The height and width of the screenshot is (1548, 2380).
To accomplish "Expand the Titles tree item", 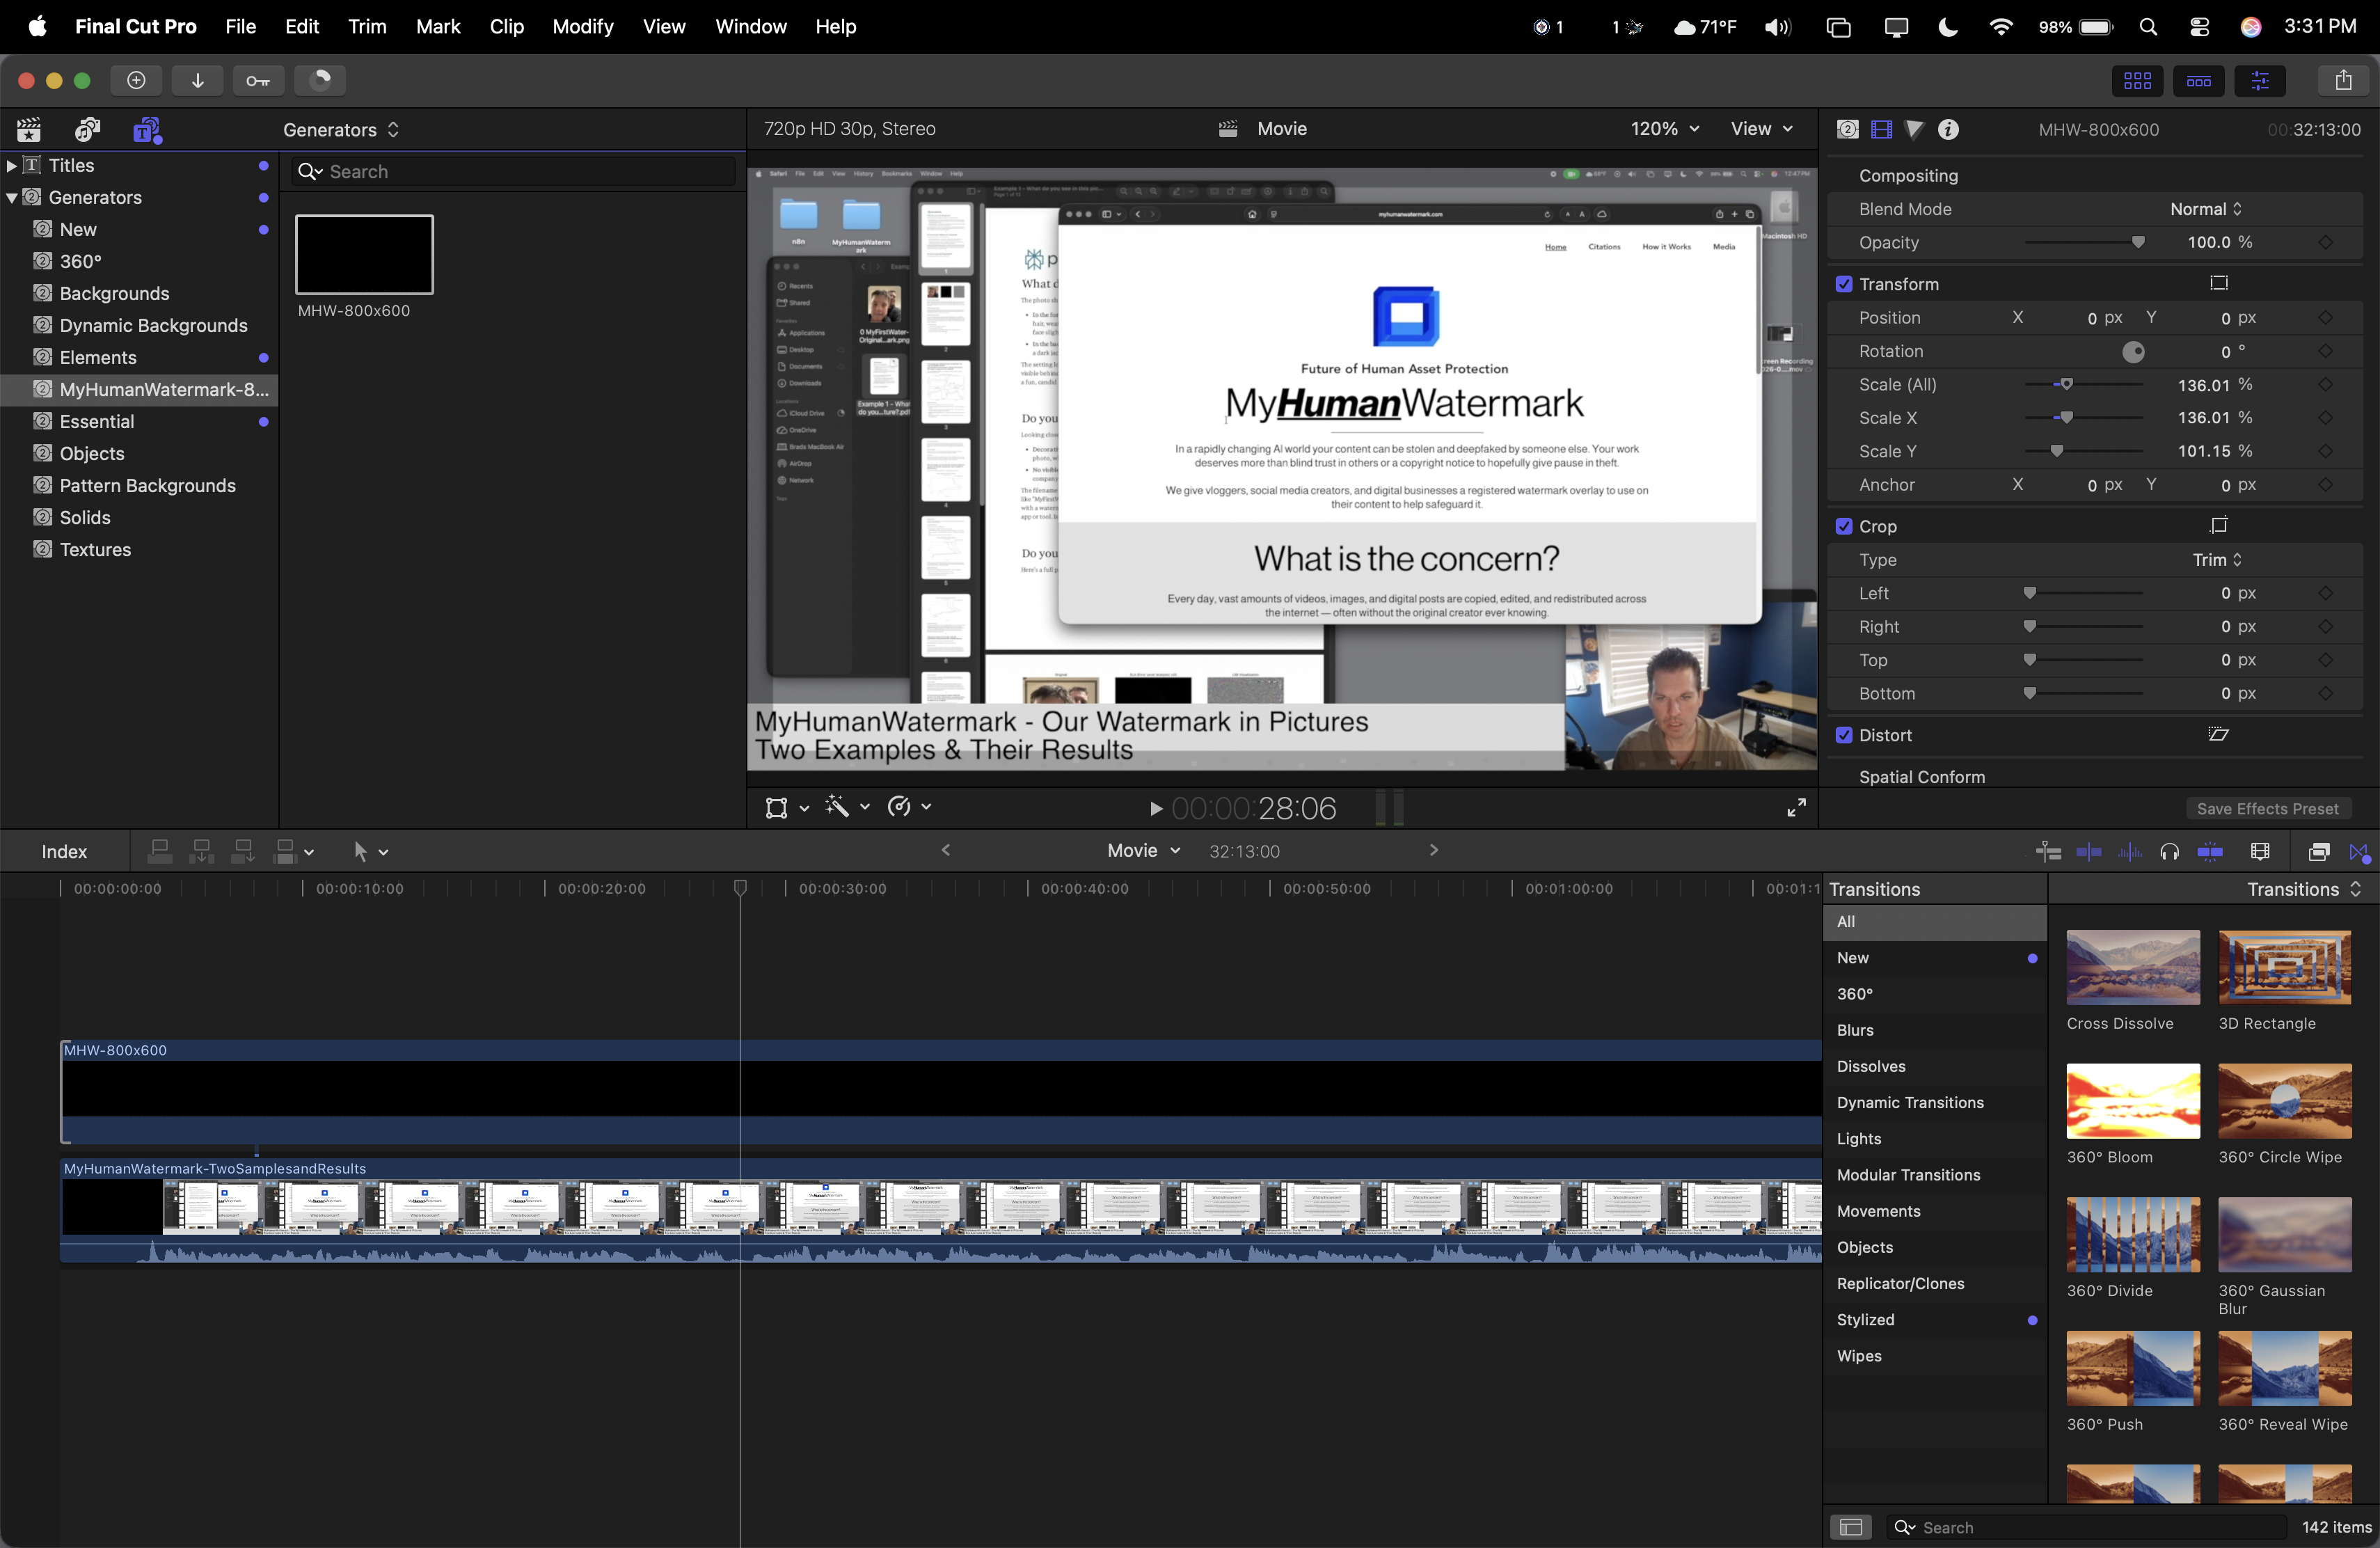I will (x=11, y=165).
